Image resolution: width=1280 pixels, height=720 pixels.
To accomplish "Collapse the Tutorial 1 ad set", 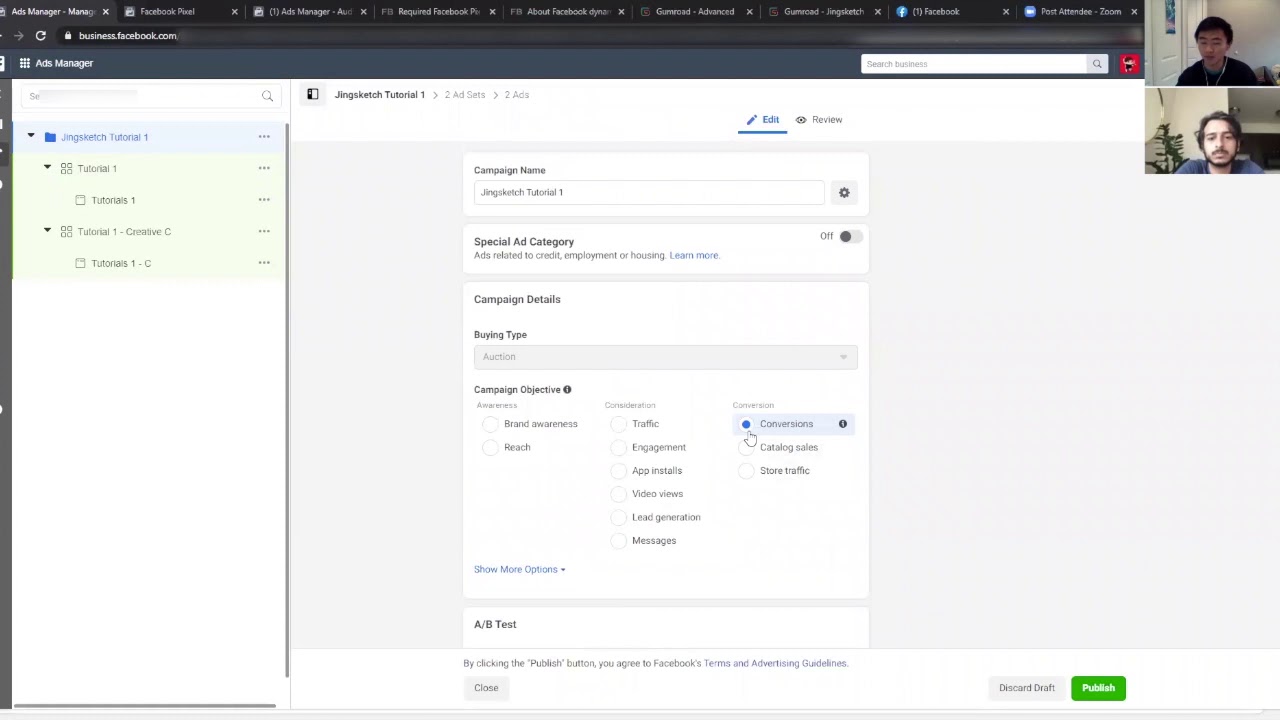I will pos(47,168).
